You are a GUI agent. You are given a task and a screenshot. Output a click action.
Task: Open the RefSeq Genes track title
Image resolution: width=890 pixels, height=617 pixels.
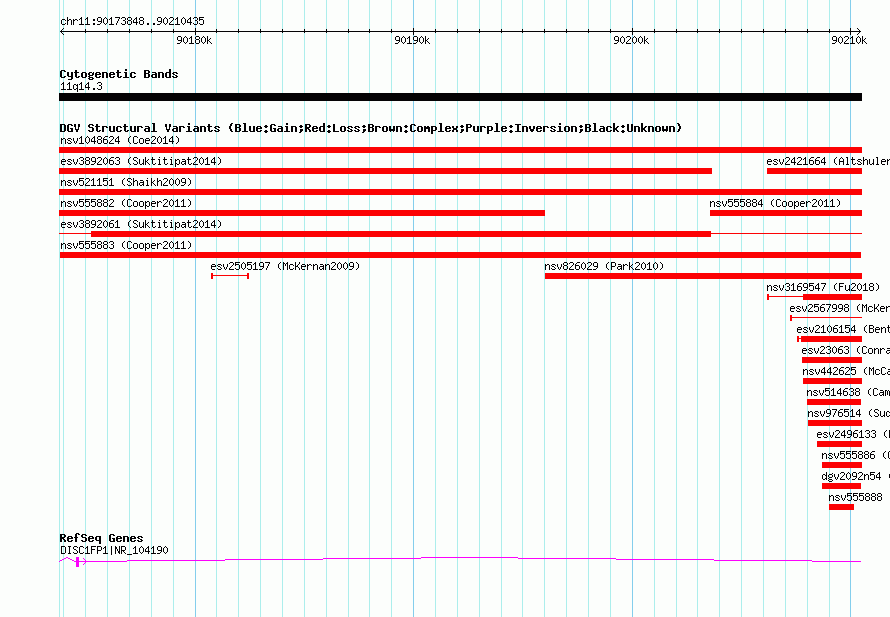click(x=101, y=538)
